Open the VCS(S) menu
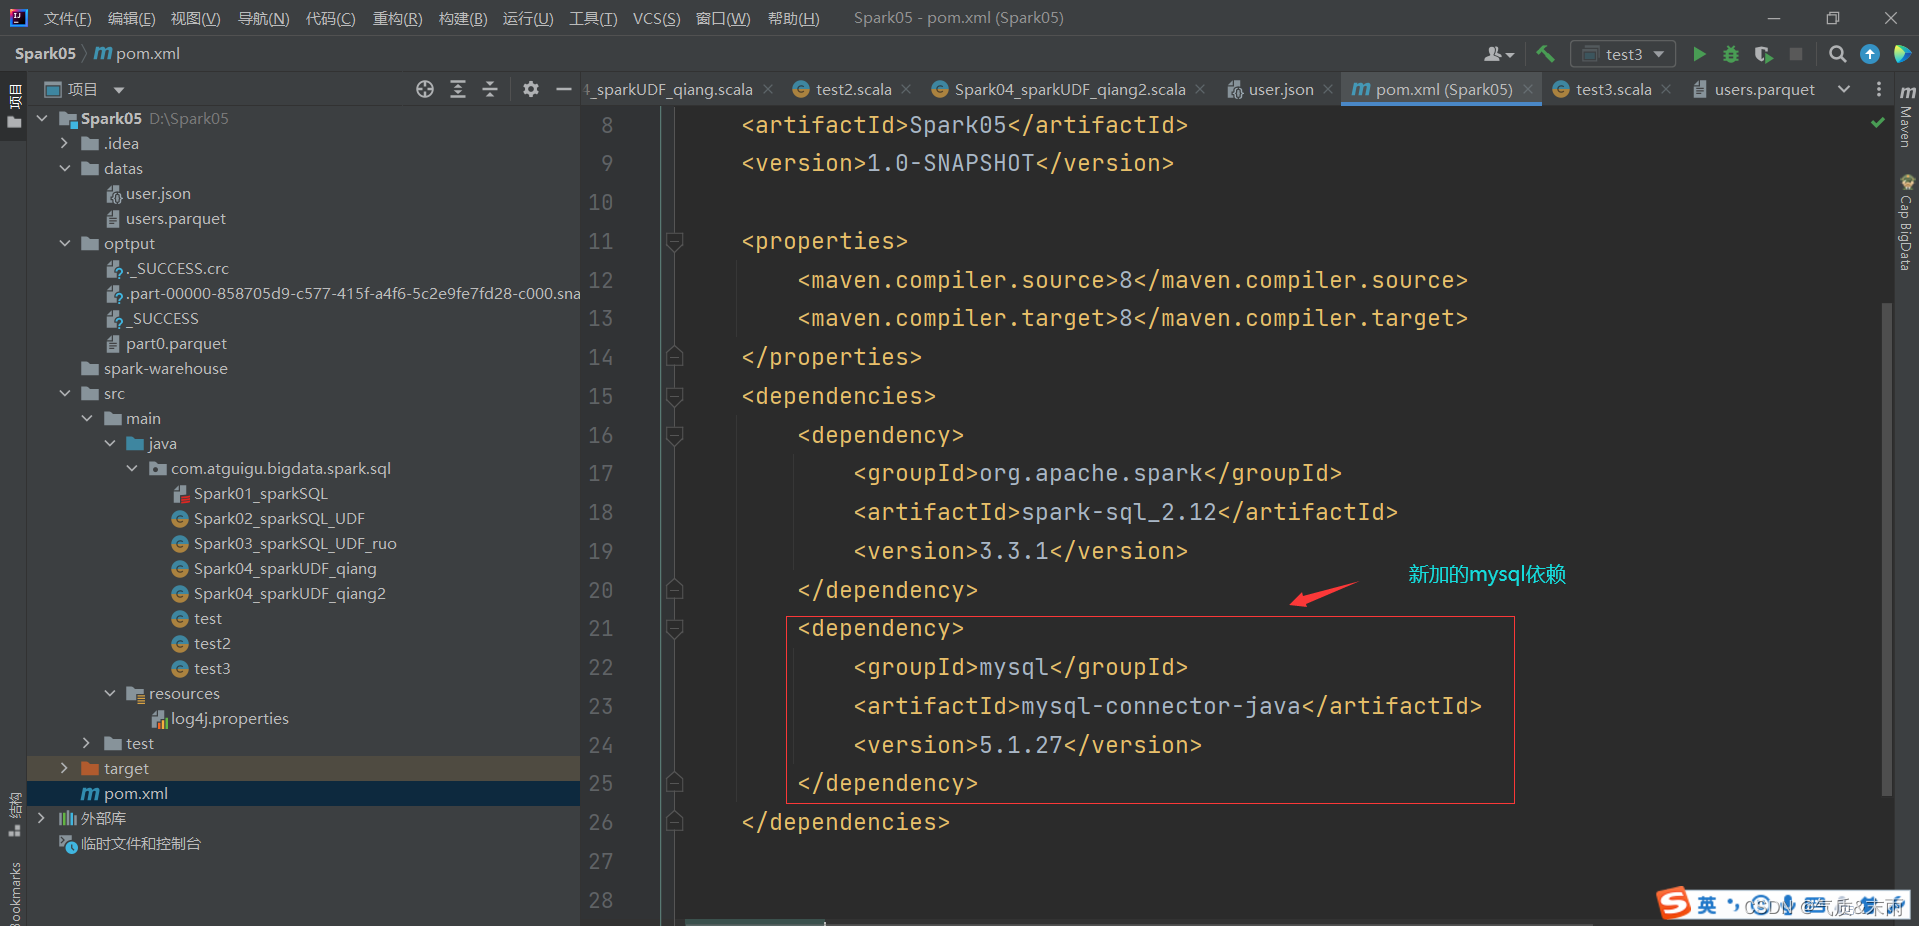1919x926 pixels. click(x=656, y=18)
